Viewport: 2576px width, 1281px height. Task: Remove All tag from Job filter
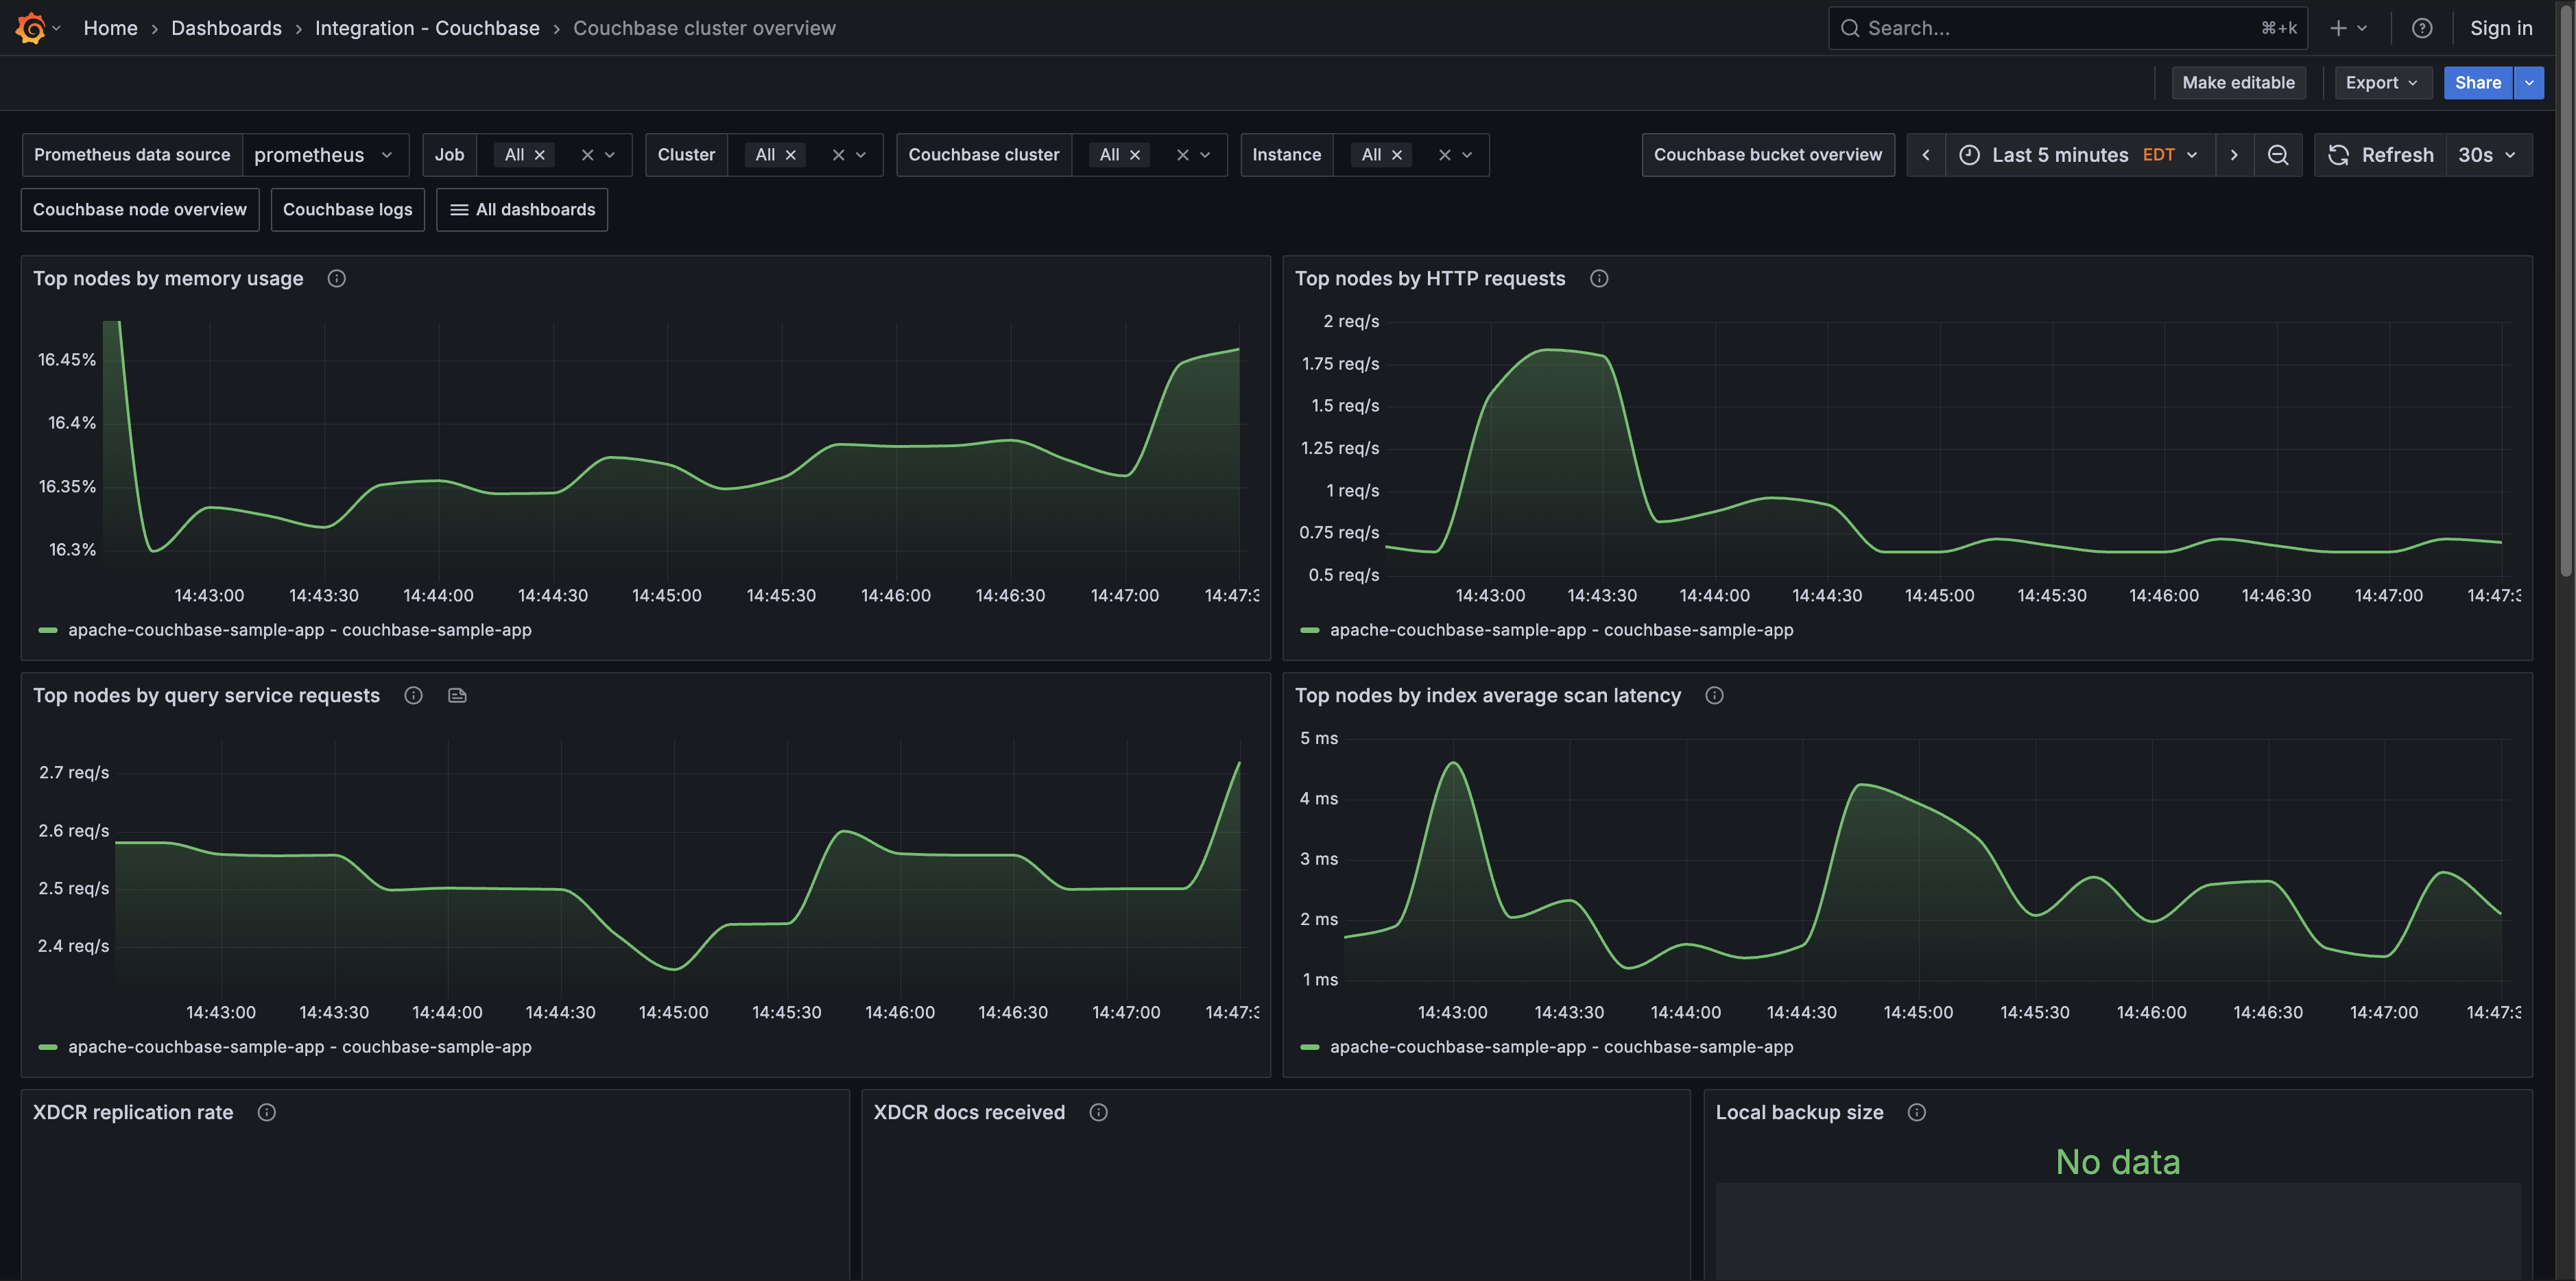(x=539, y=155)
